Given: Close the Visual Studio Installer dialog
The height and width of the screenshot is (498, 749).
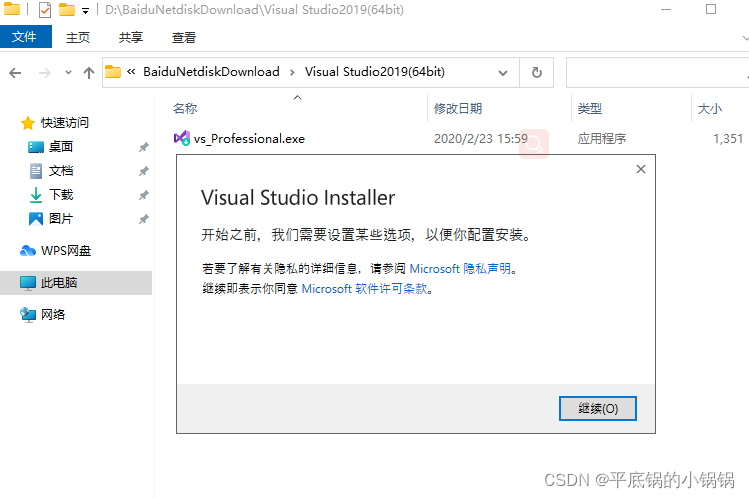Looking at the screenshot, I should coord(641,169).
